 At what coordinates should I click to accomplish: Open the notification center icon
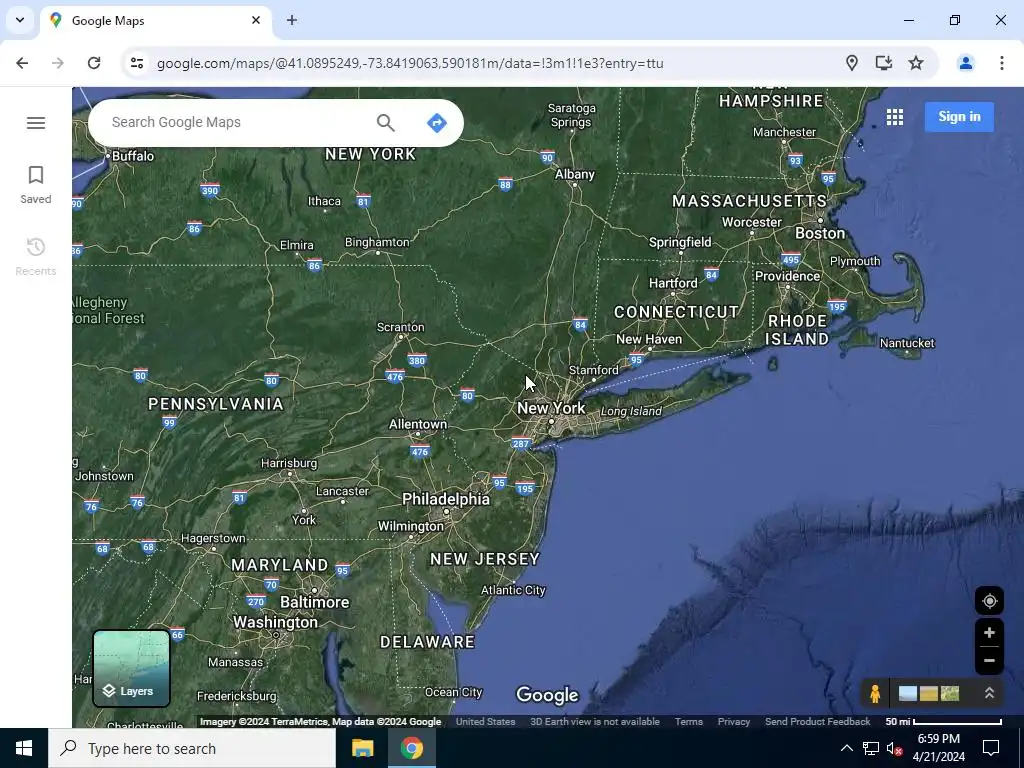[991, 748]
